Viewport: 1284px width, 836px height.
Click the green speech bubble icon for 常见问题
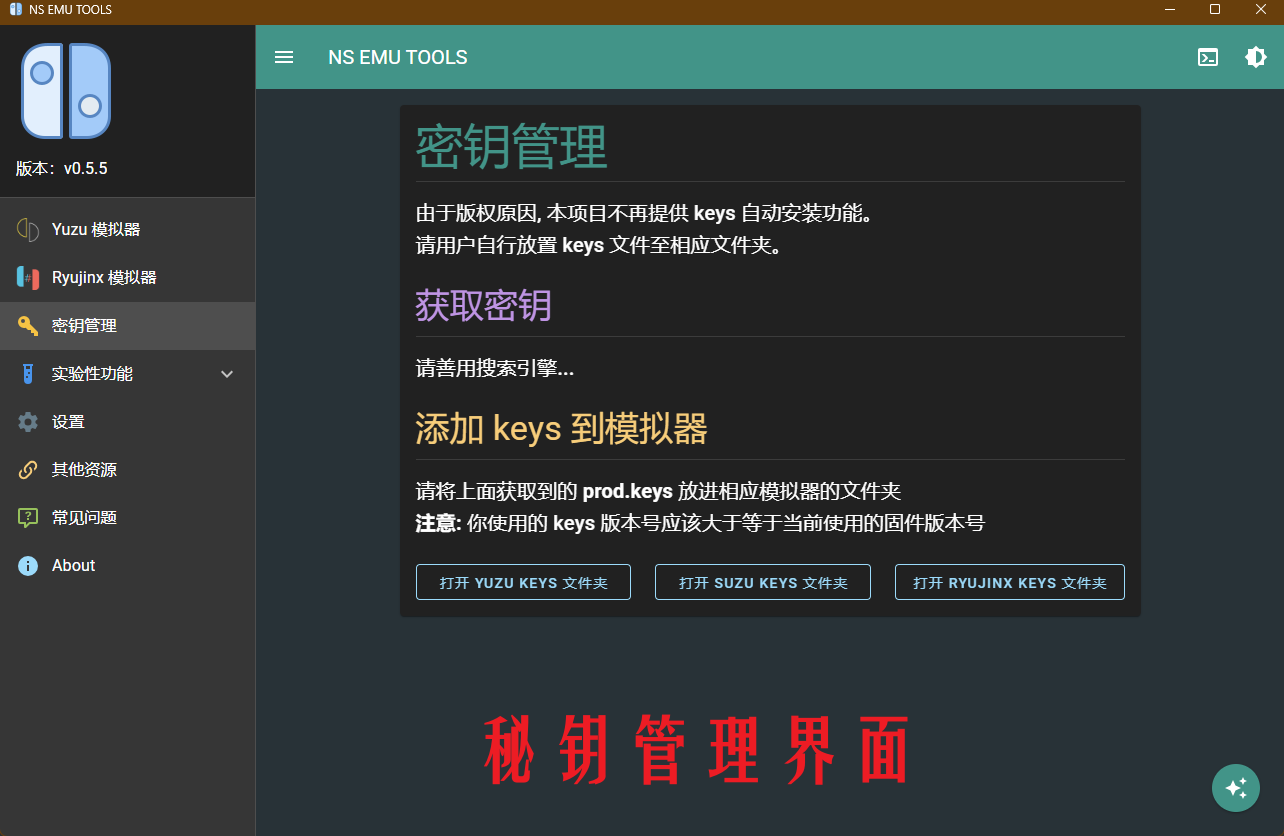[27, 517]
